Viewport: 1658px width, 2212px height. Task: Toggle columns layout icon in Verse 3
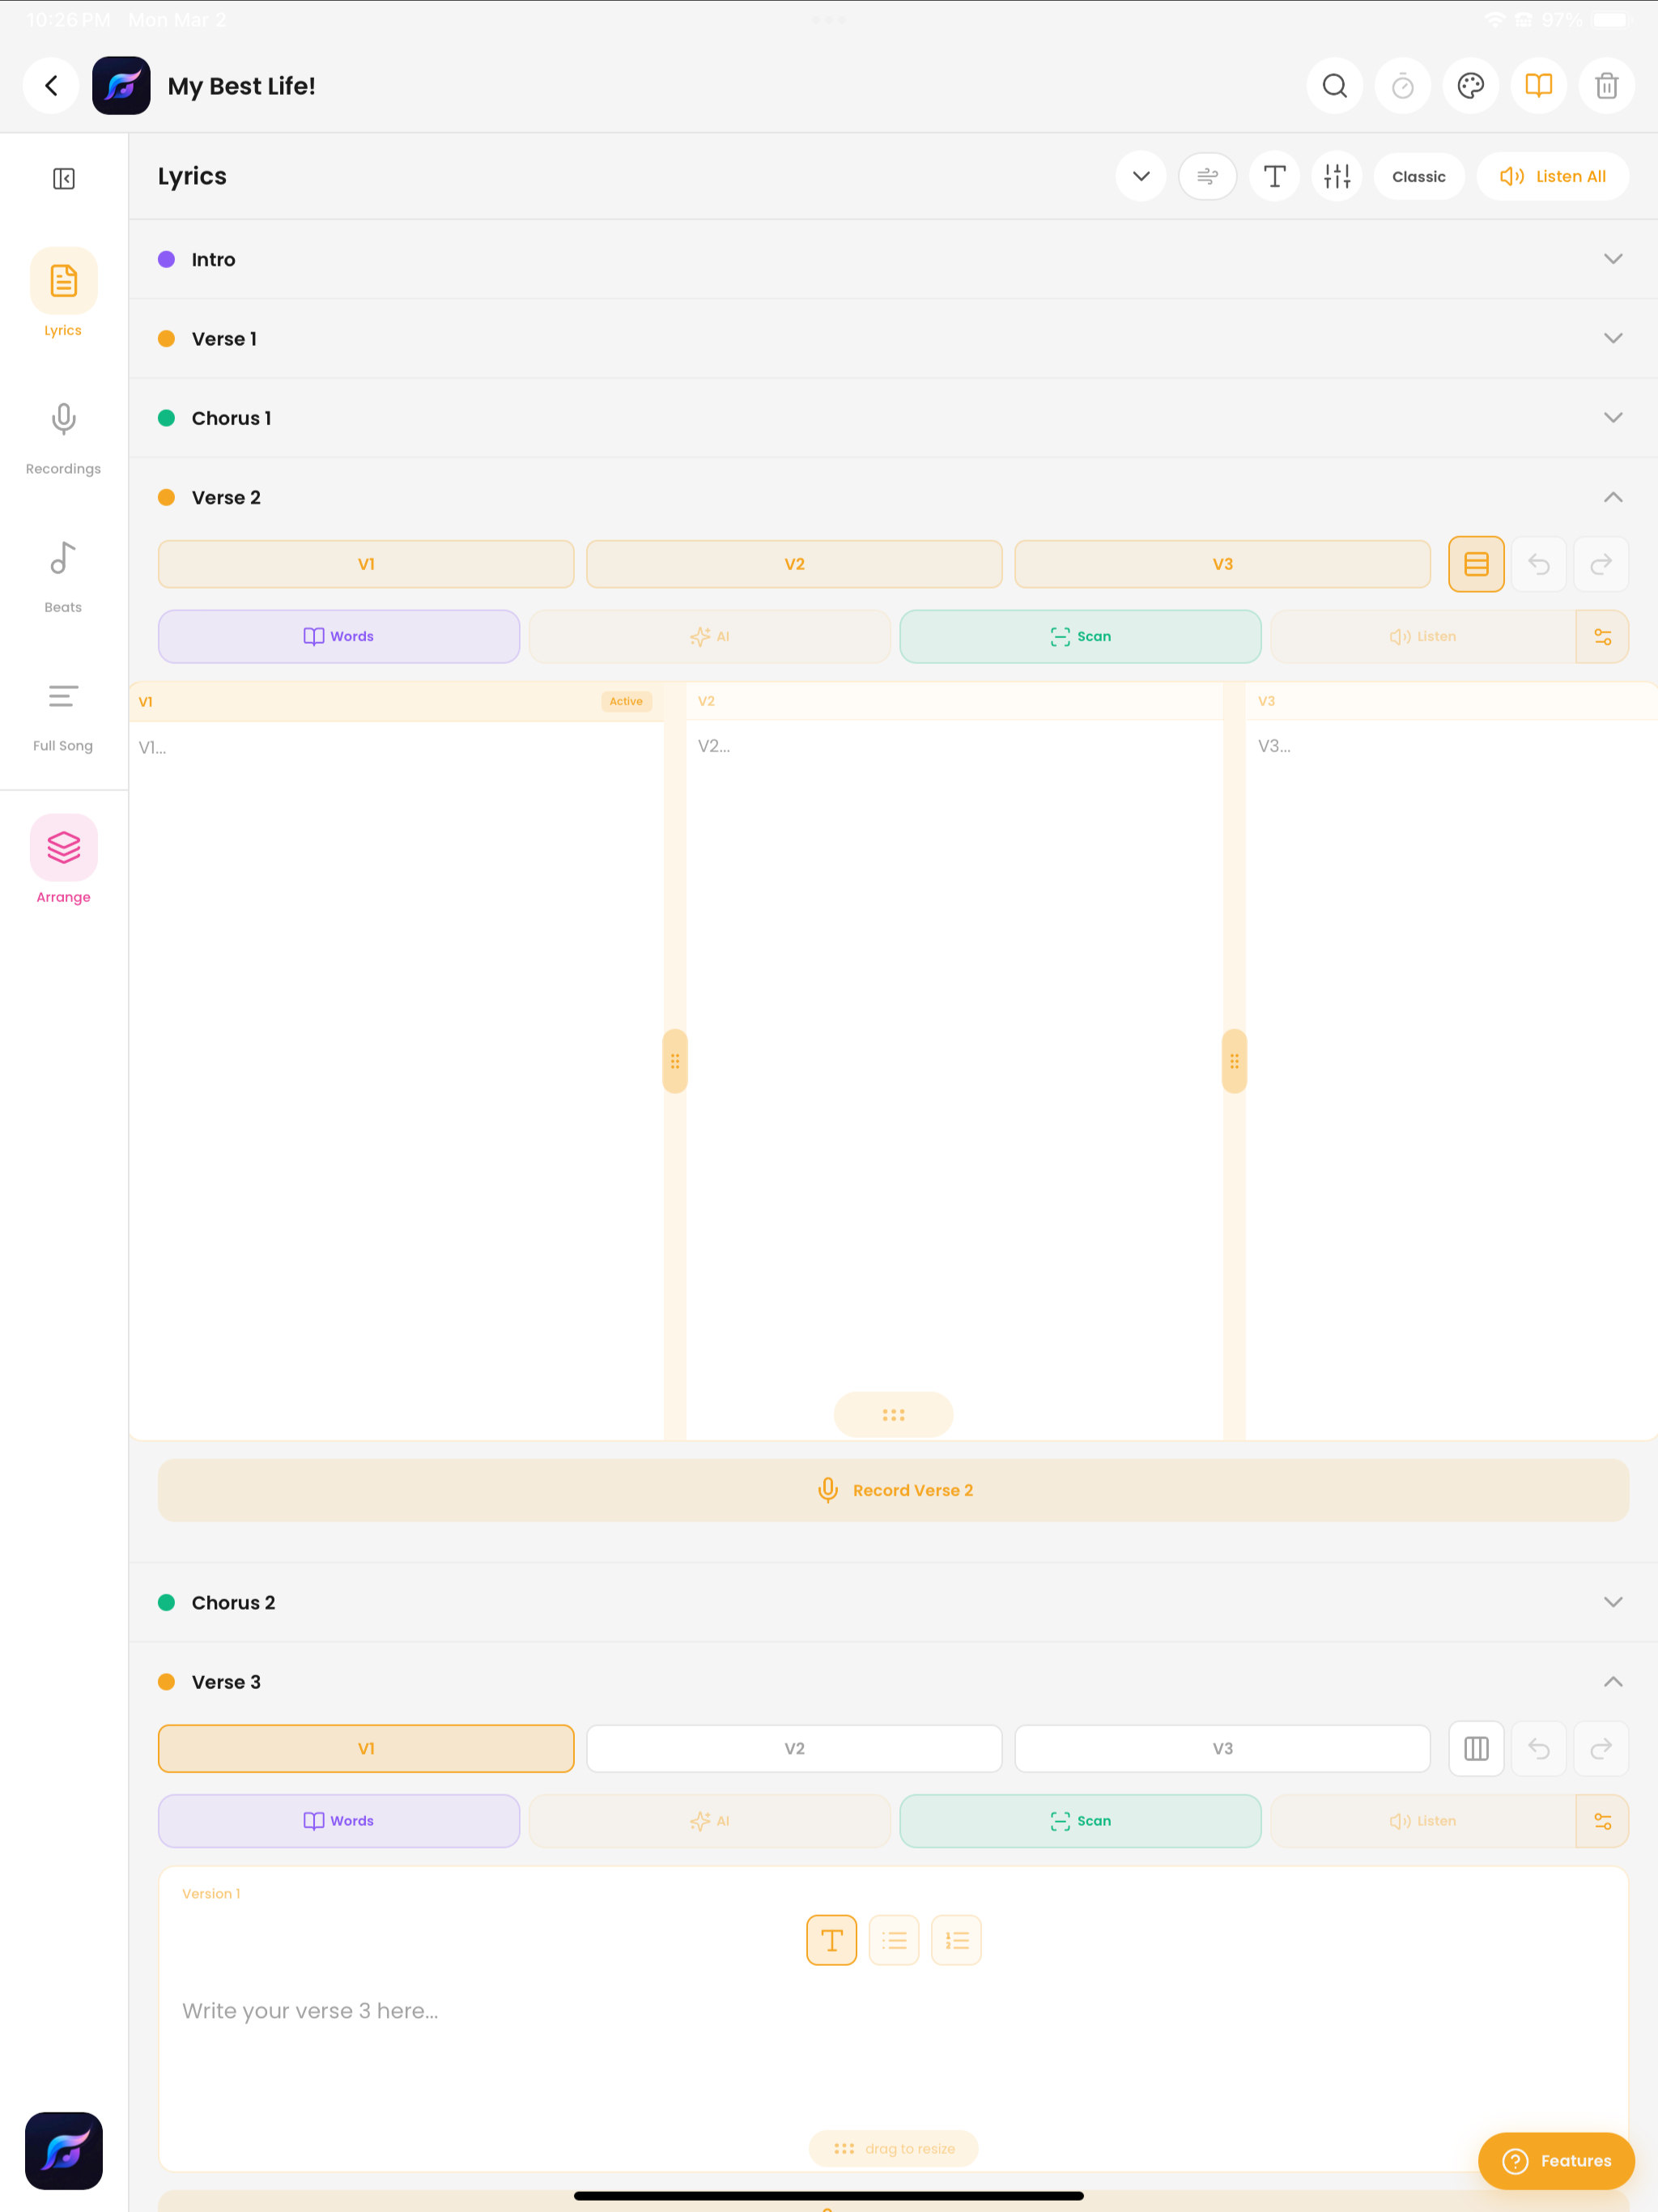(1476, 1748)
